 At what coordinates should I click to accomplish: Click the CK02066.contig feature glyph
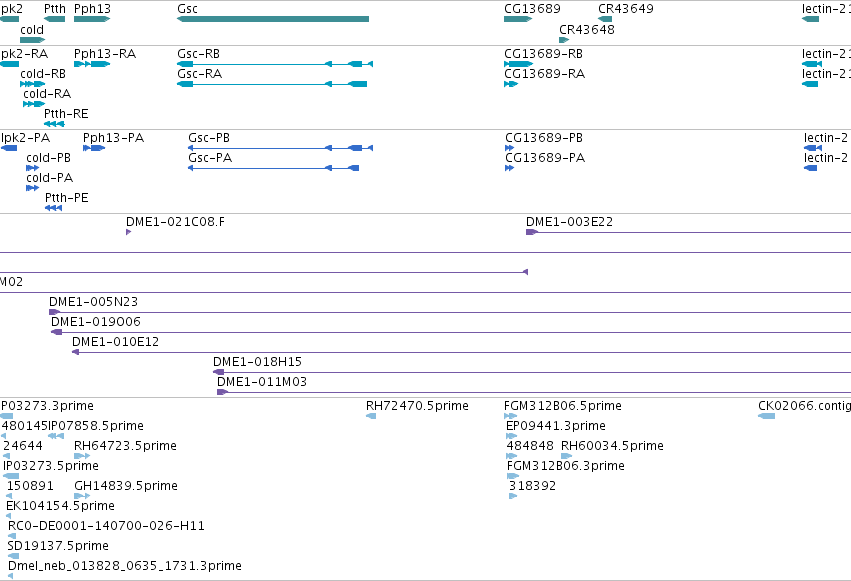[x=766, y=416]
